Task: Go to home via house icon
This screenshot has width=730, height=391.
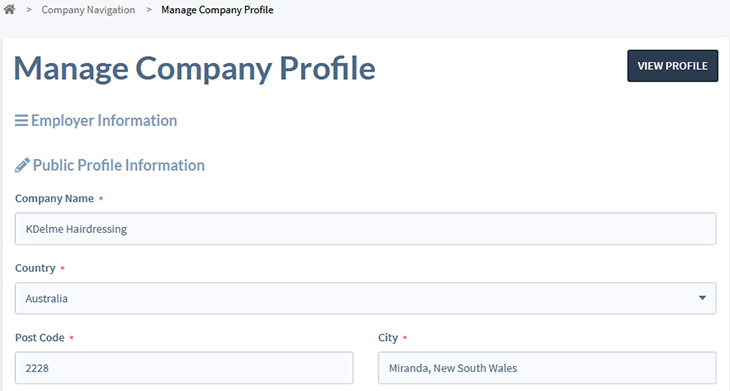Action: pyautogui.click(x=9, y=9)
